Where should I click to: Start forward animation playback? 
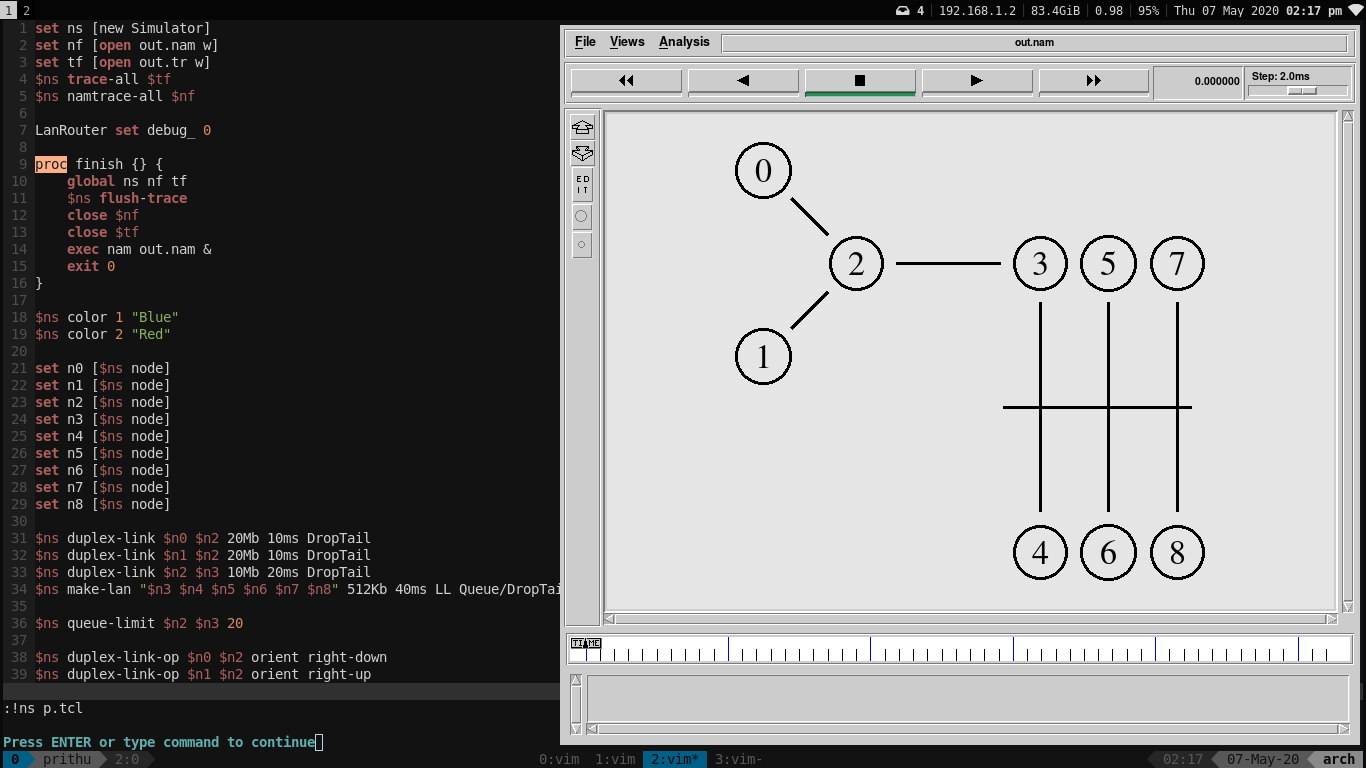pos(976,81)
